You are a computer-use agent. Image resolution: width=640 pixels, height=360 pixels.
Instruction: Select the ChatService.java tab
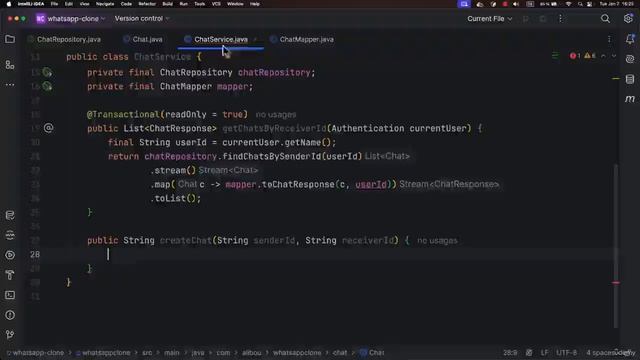pyautogui.click(x=221, y=40)
